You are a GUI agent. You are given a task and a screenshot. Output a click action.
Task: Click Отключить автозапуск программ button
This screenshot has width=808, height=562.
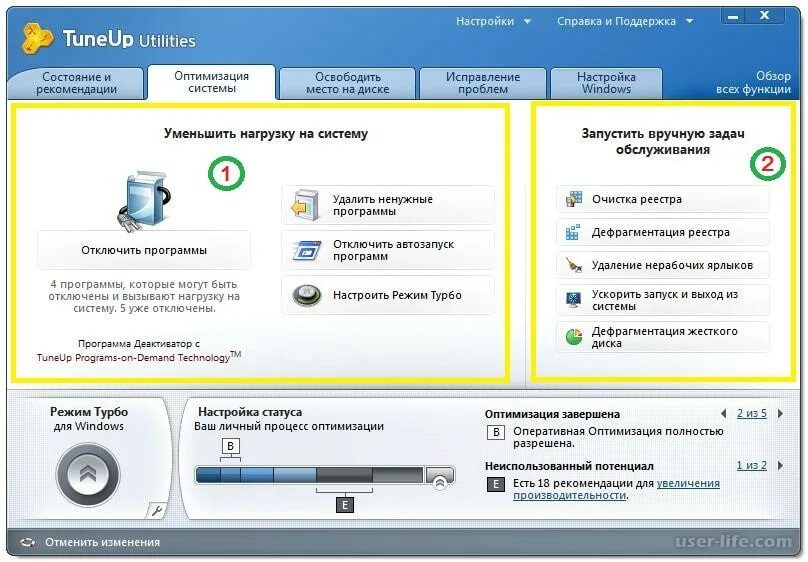388,250
